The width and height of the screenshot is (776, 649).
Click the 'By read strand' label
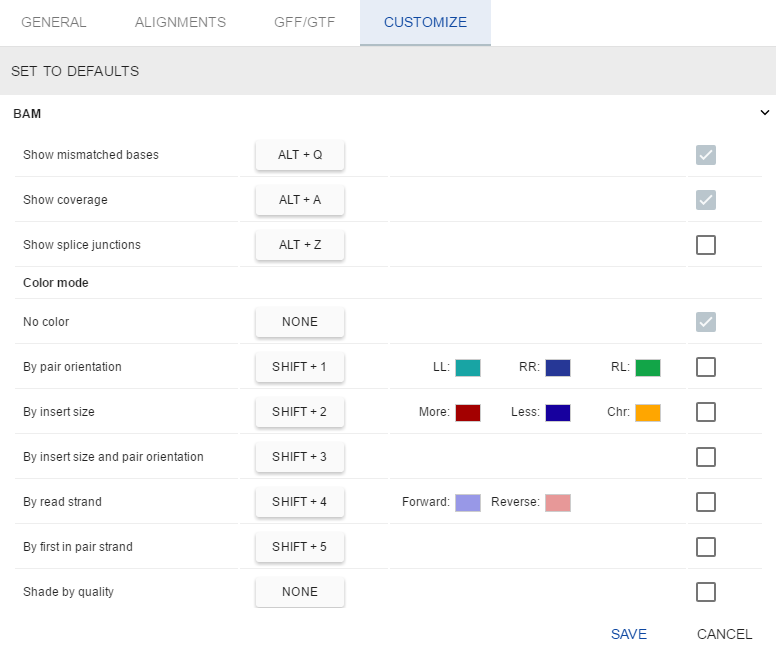click(x=62, y=502)
